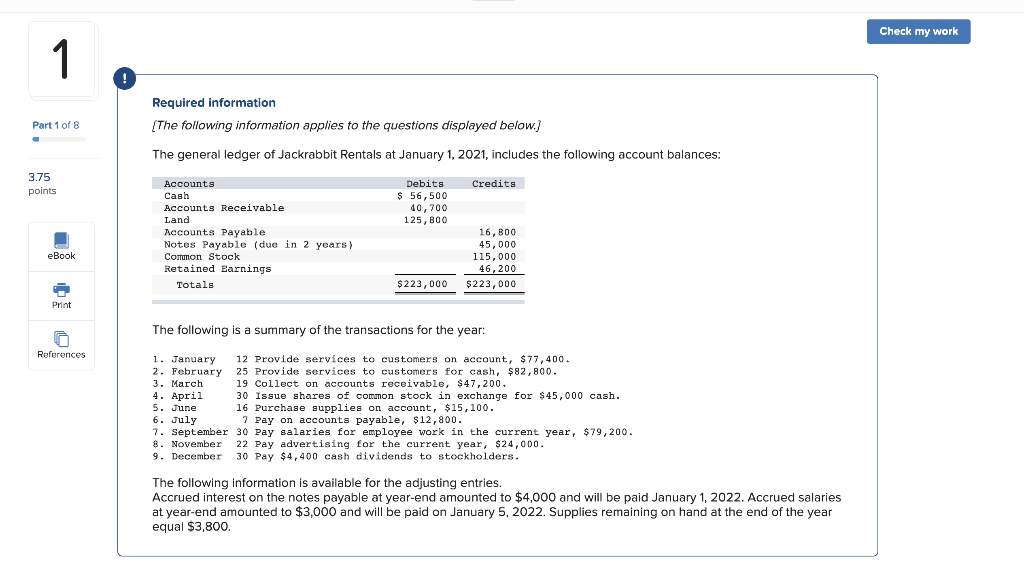Select the Notes Payable (due in 2 years) row

(x=338, y=244)
